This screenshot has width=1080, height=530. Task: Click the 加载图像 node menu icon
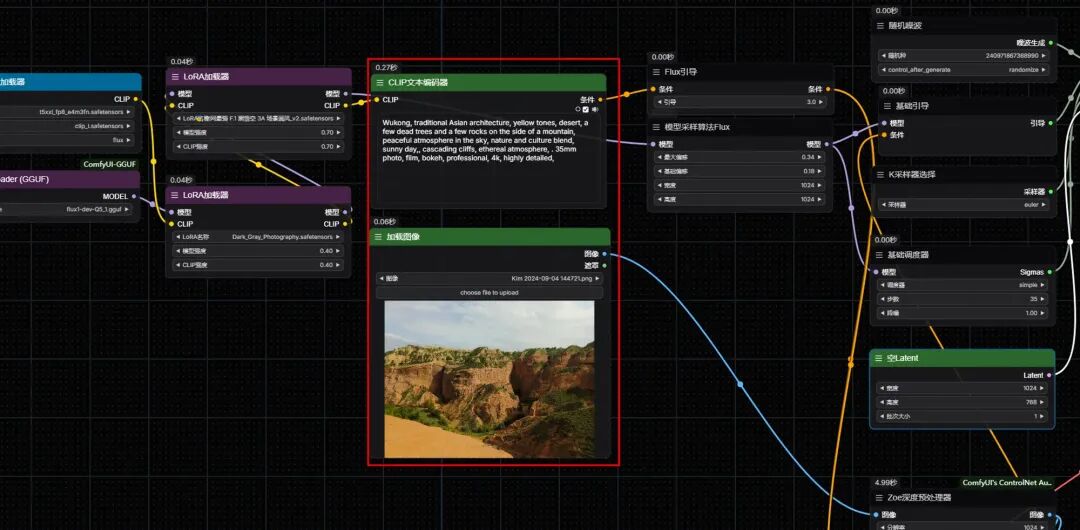[378, 236]
